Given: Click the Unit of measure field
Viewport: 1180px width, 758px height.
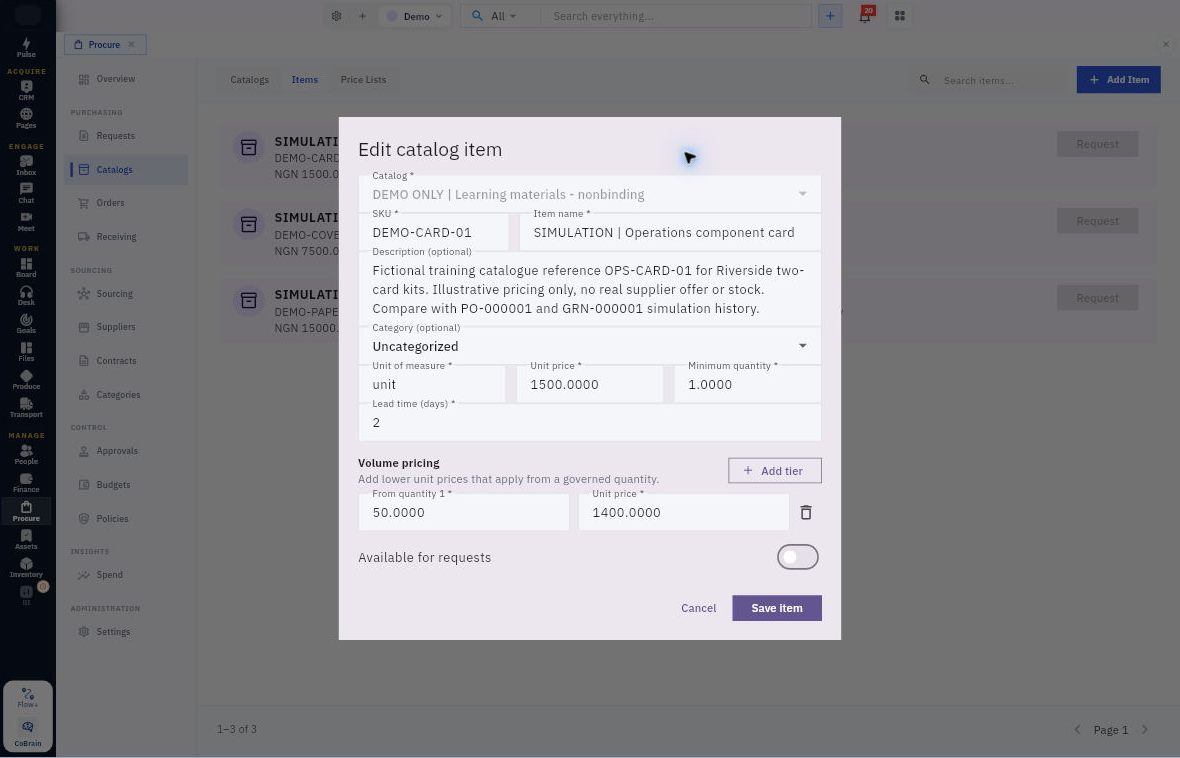Looking at the screenshot, I should [x=432, y=384].
